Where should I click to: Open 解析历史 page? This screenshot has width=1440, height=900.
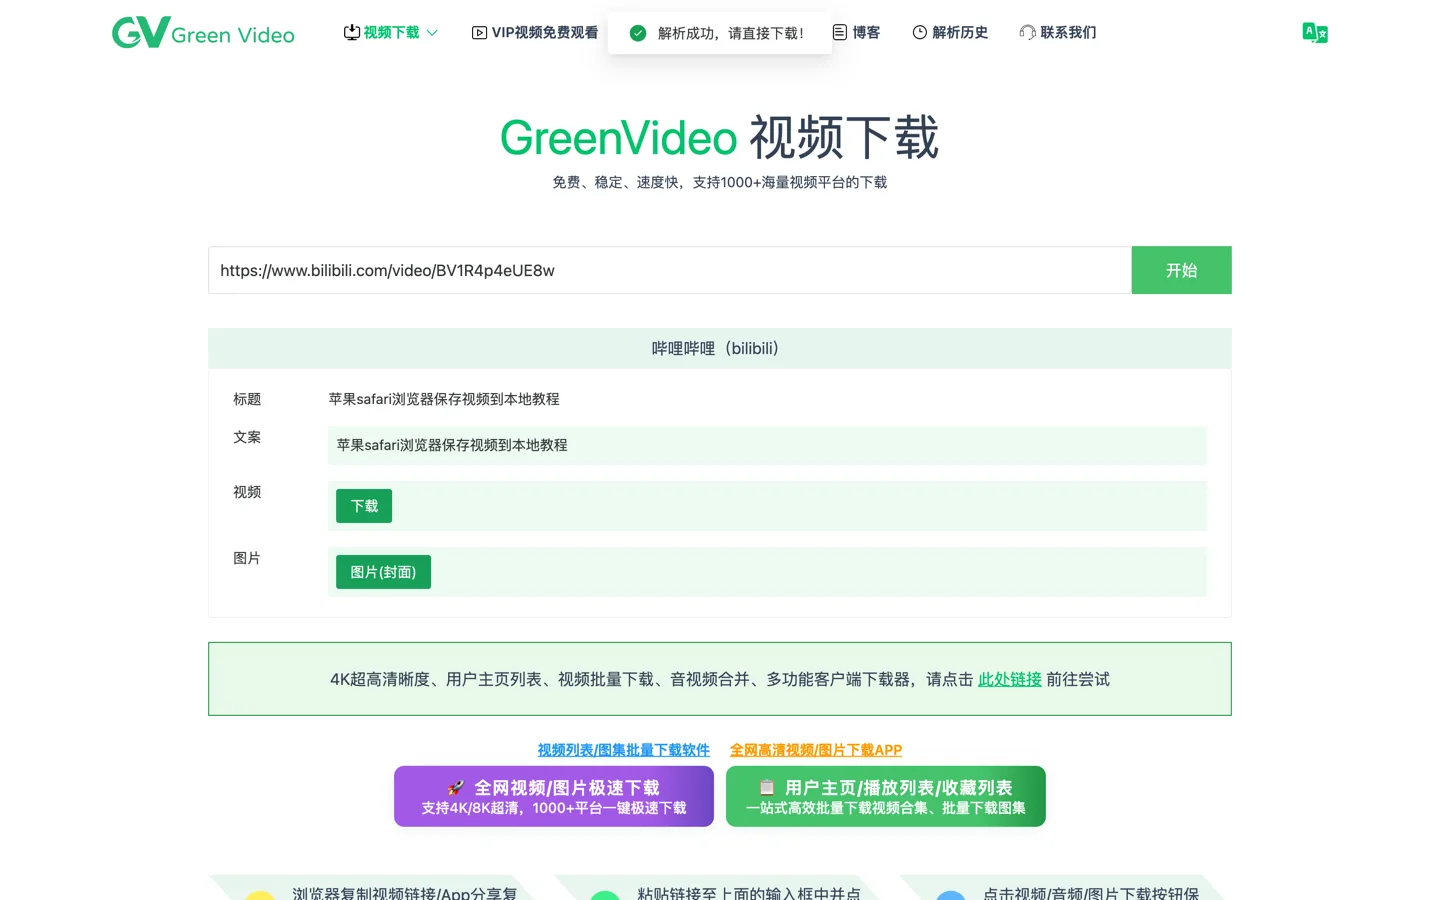(950, 33)
